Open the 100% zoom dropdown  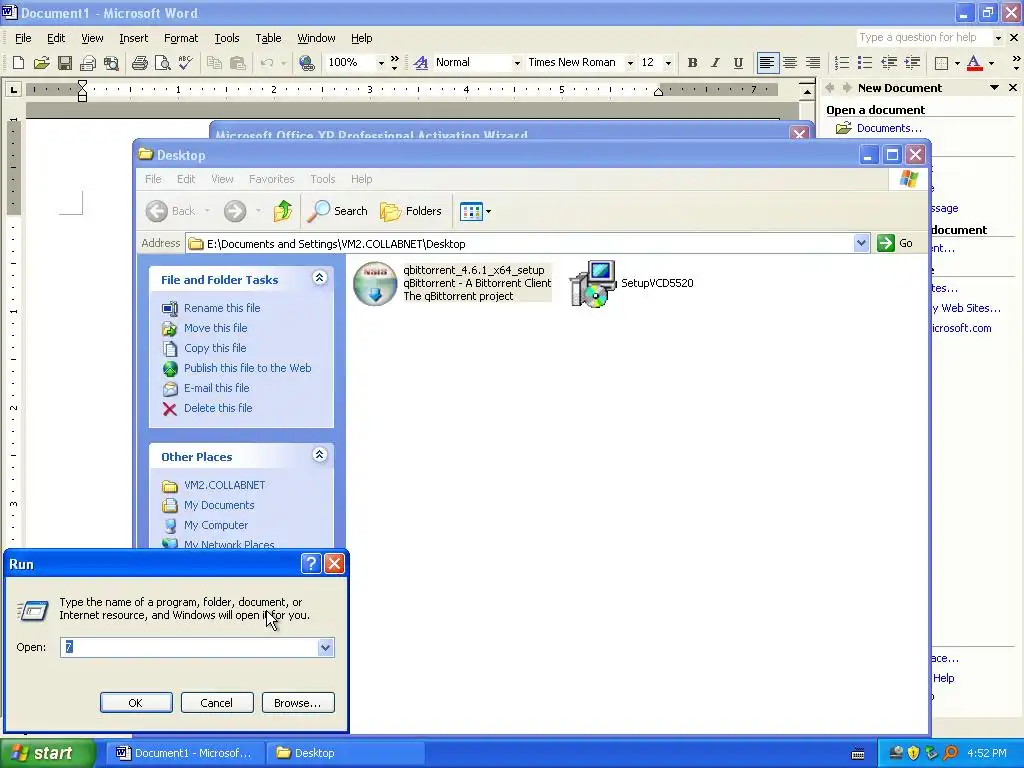click(381, 63)
